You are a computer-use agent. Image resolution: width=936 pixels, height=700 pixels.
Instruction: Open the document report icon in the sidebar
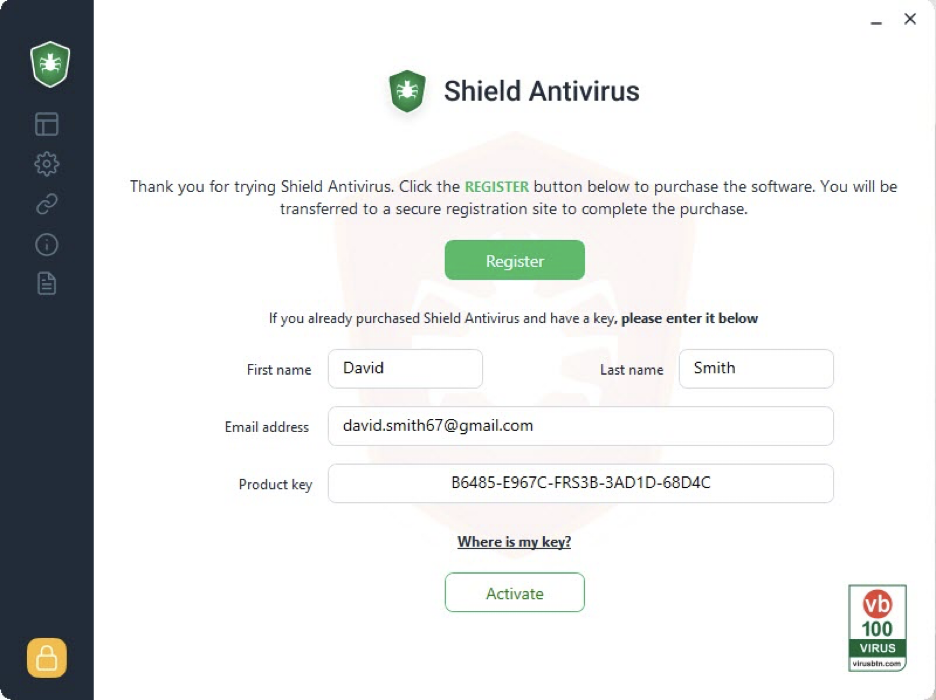point(47,284)
